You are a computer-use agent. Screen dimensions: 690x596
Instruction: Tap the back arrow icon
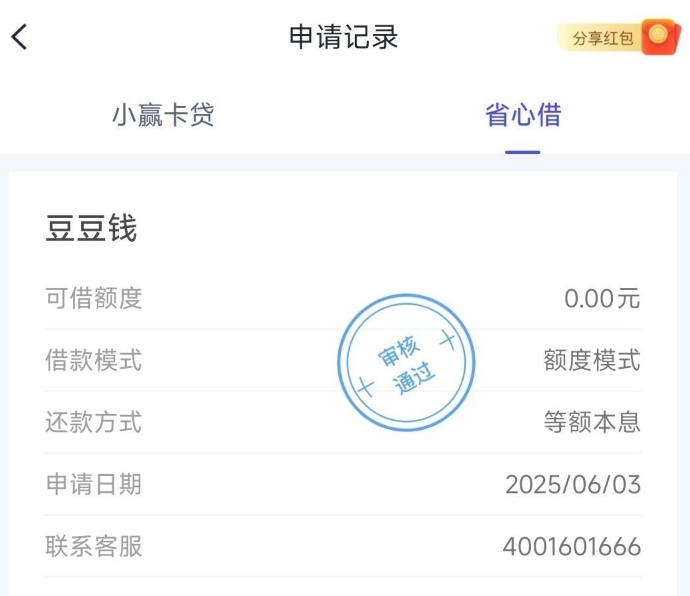(19, 37)
